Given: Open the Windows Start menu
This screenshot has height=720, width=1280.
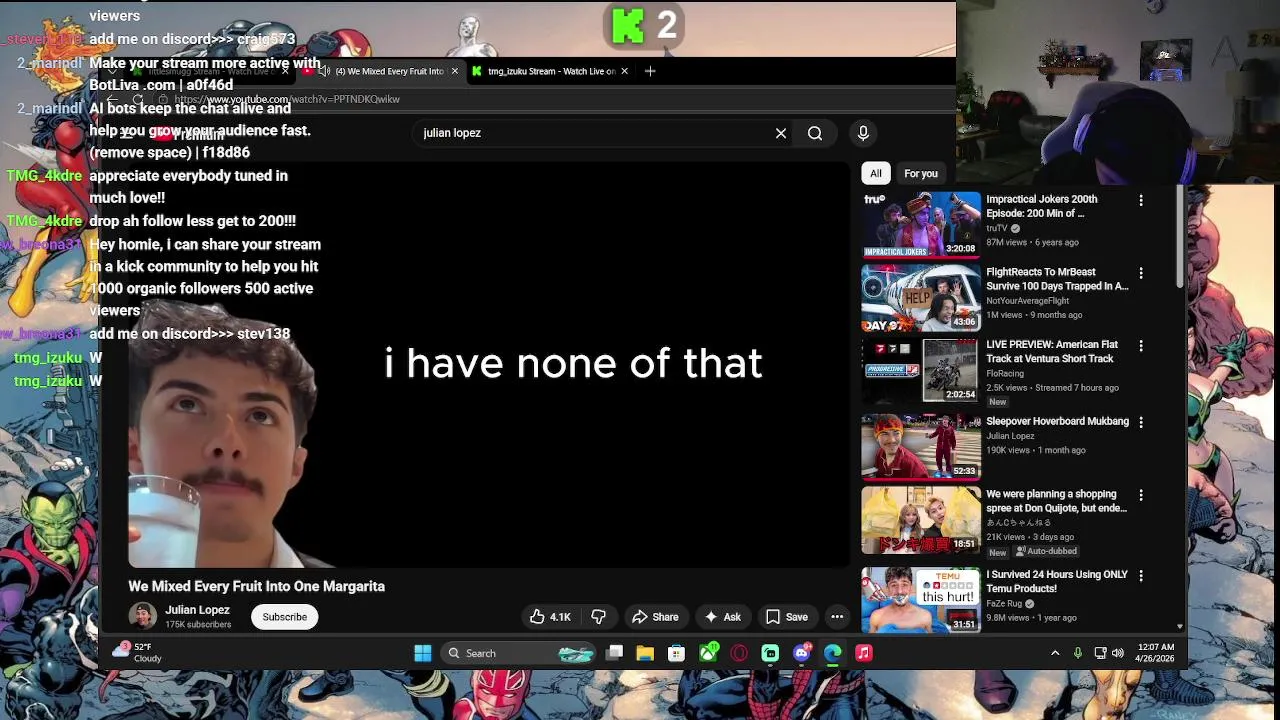Looking at the screenshot, I should point(423,653).
